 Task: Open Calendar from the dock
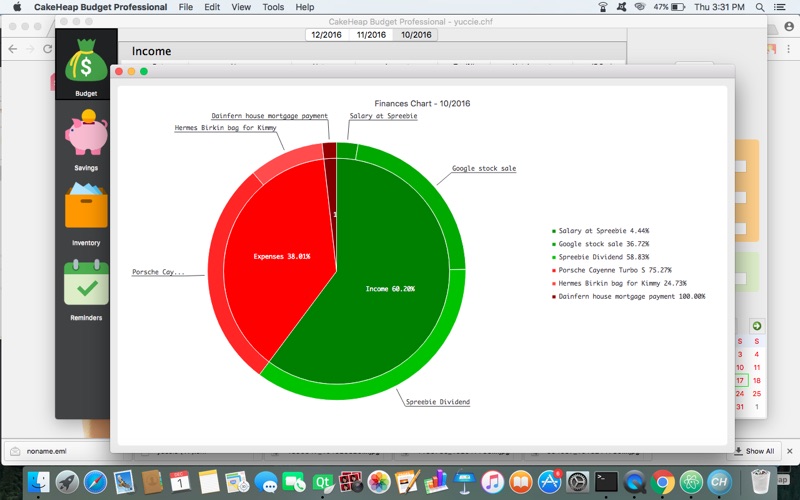tap(180, 482)
